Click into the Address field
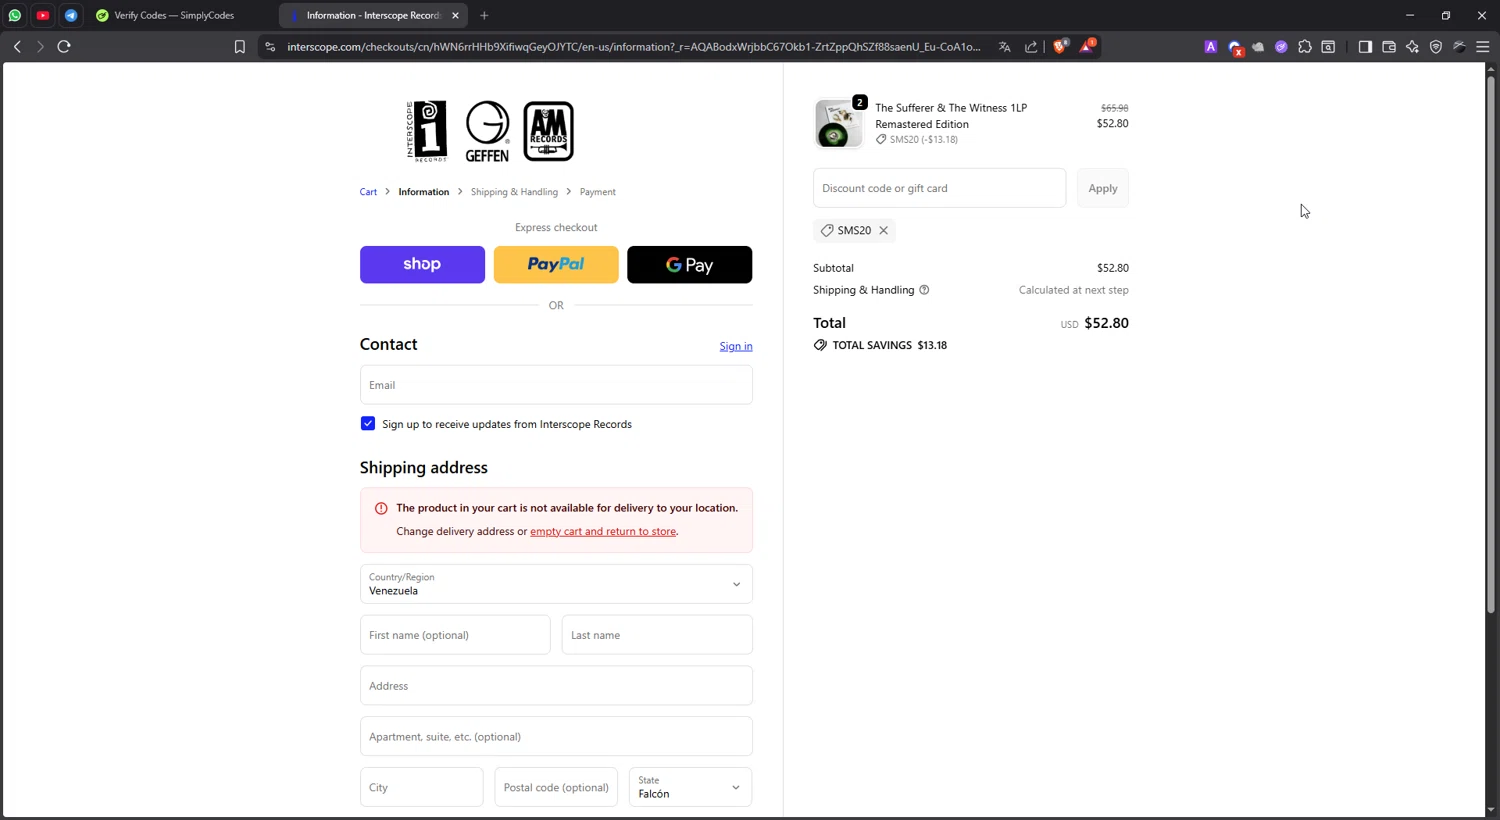Screen dimensions: 1500x820 pos(556,686)
